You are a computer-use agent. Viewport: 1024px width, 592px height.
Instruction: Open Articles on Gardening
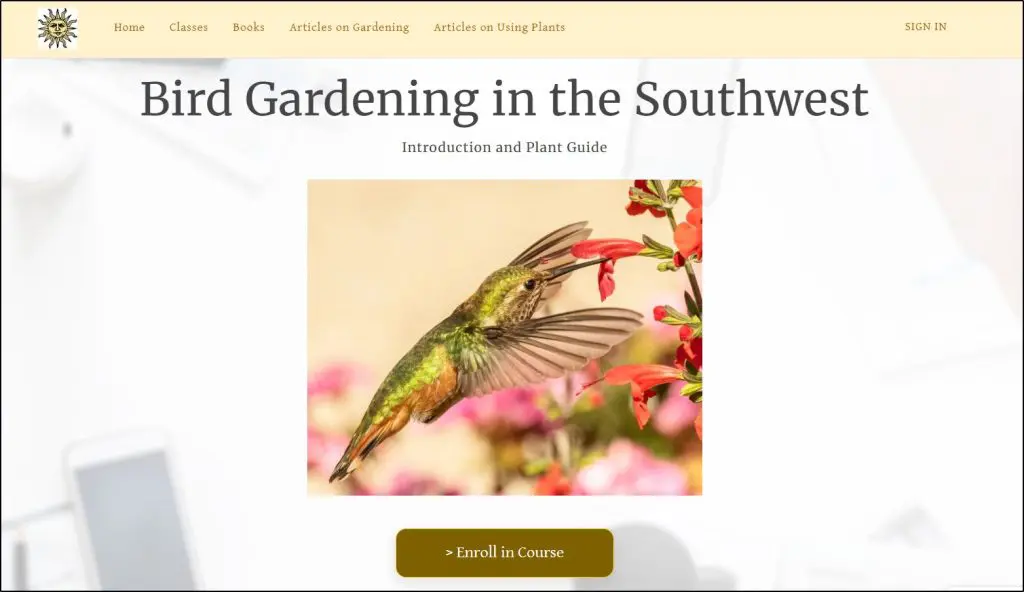click(x=349, y=27)
